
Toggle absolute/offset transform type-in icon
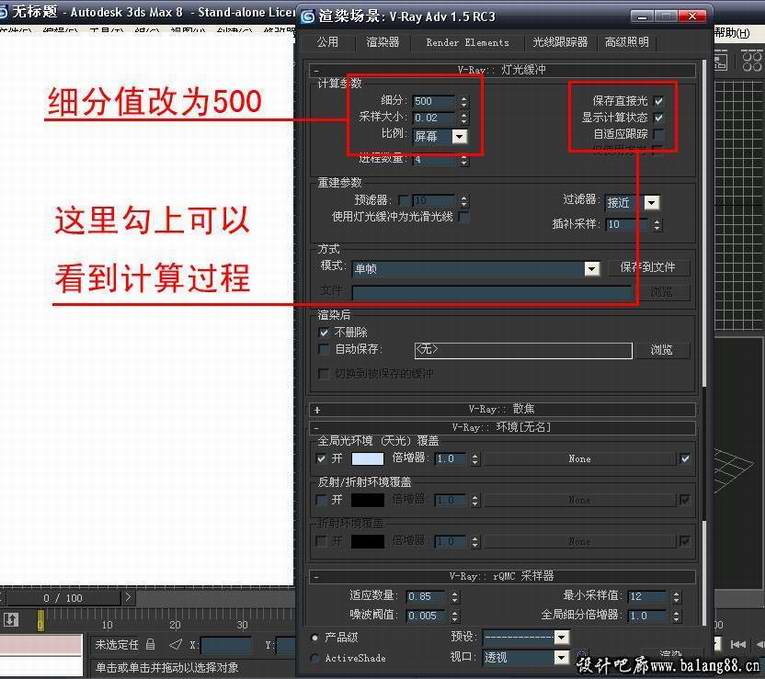click(176, 645)
